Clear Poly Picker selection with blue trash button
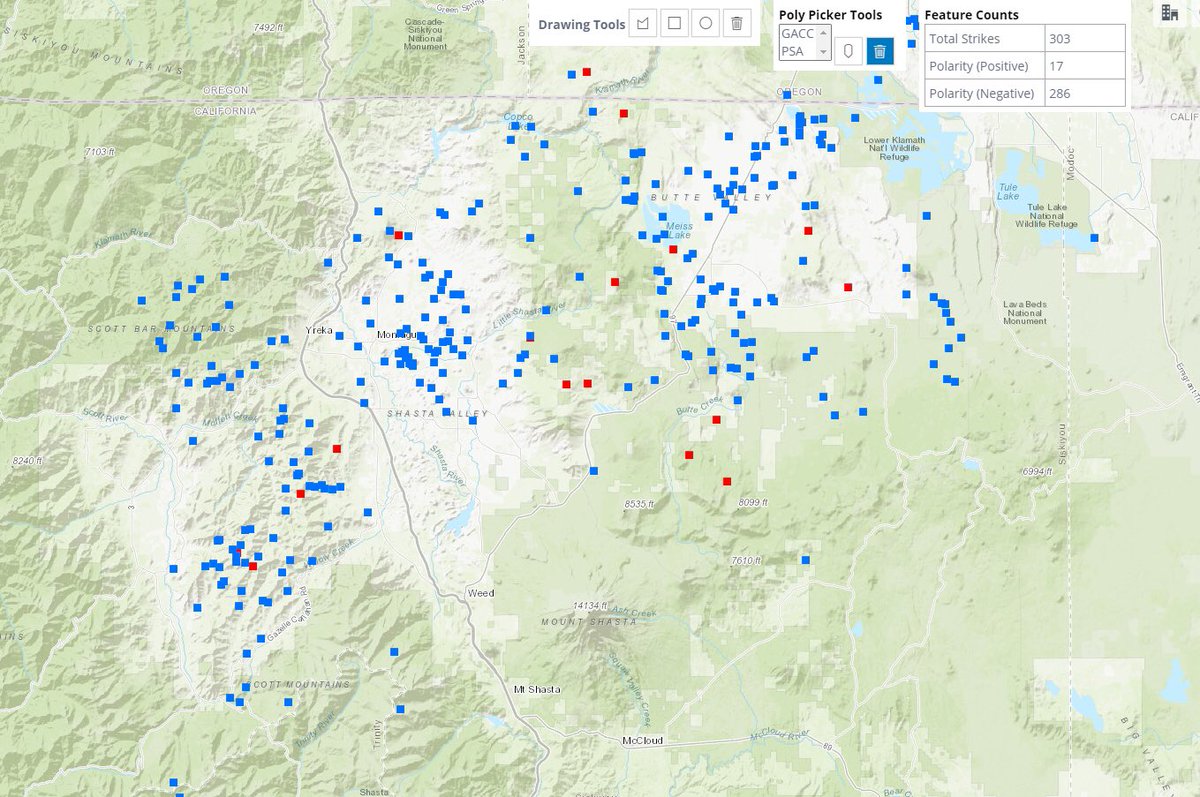This screenshot has width=1200, height=797. click(880, 51)
